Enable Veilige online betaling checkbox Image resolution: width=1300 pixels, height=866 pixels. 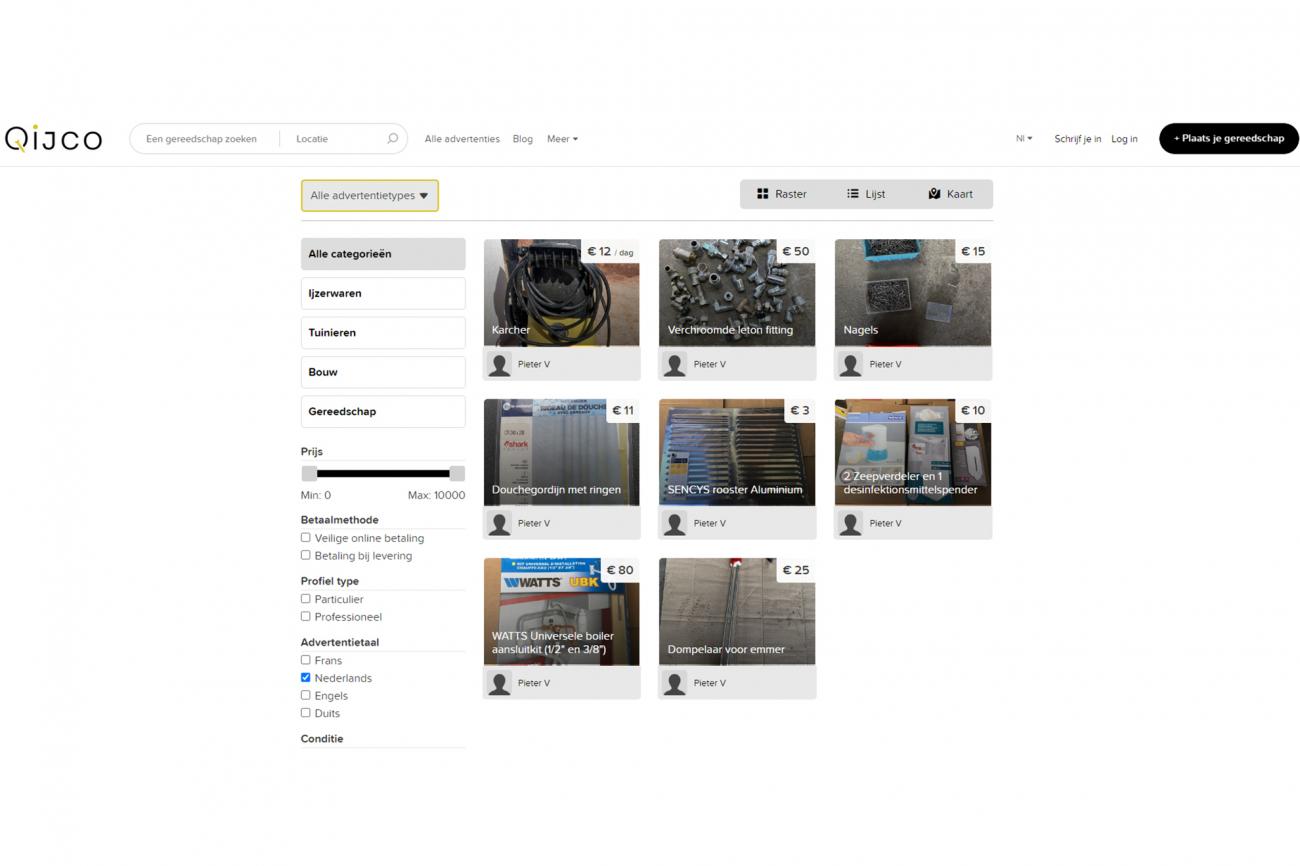(306, 538)
